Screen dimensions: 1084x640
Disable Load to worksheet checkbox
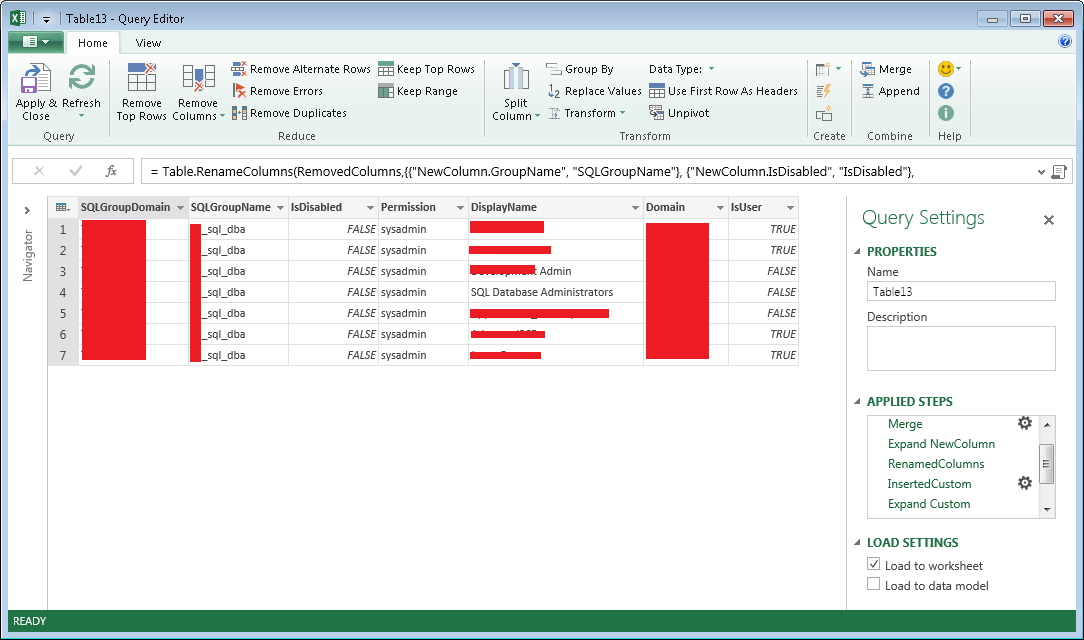coord(874,565)
